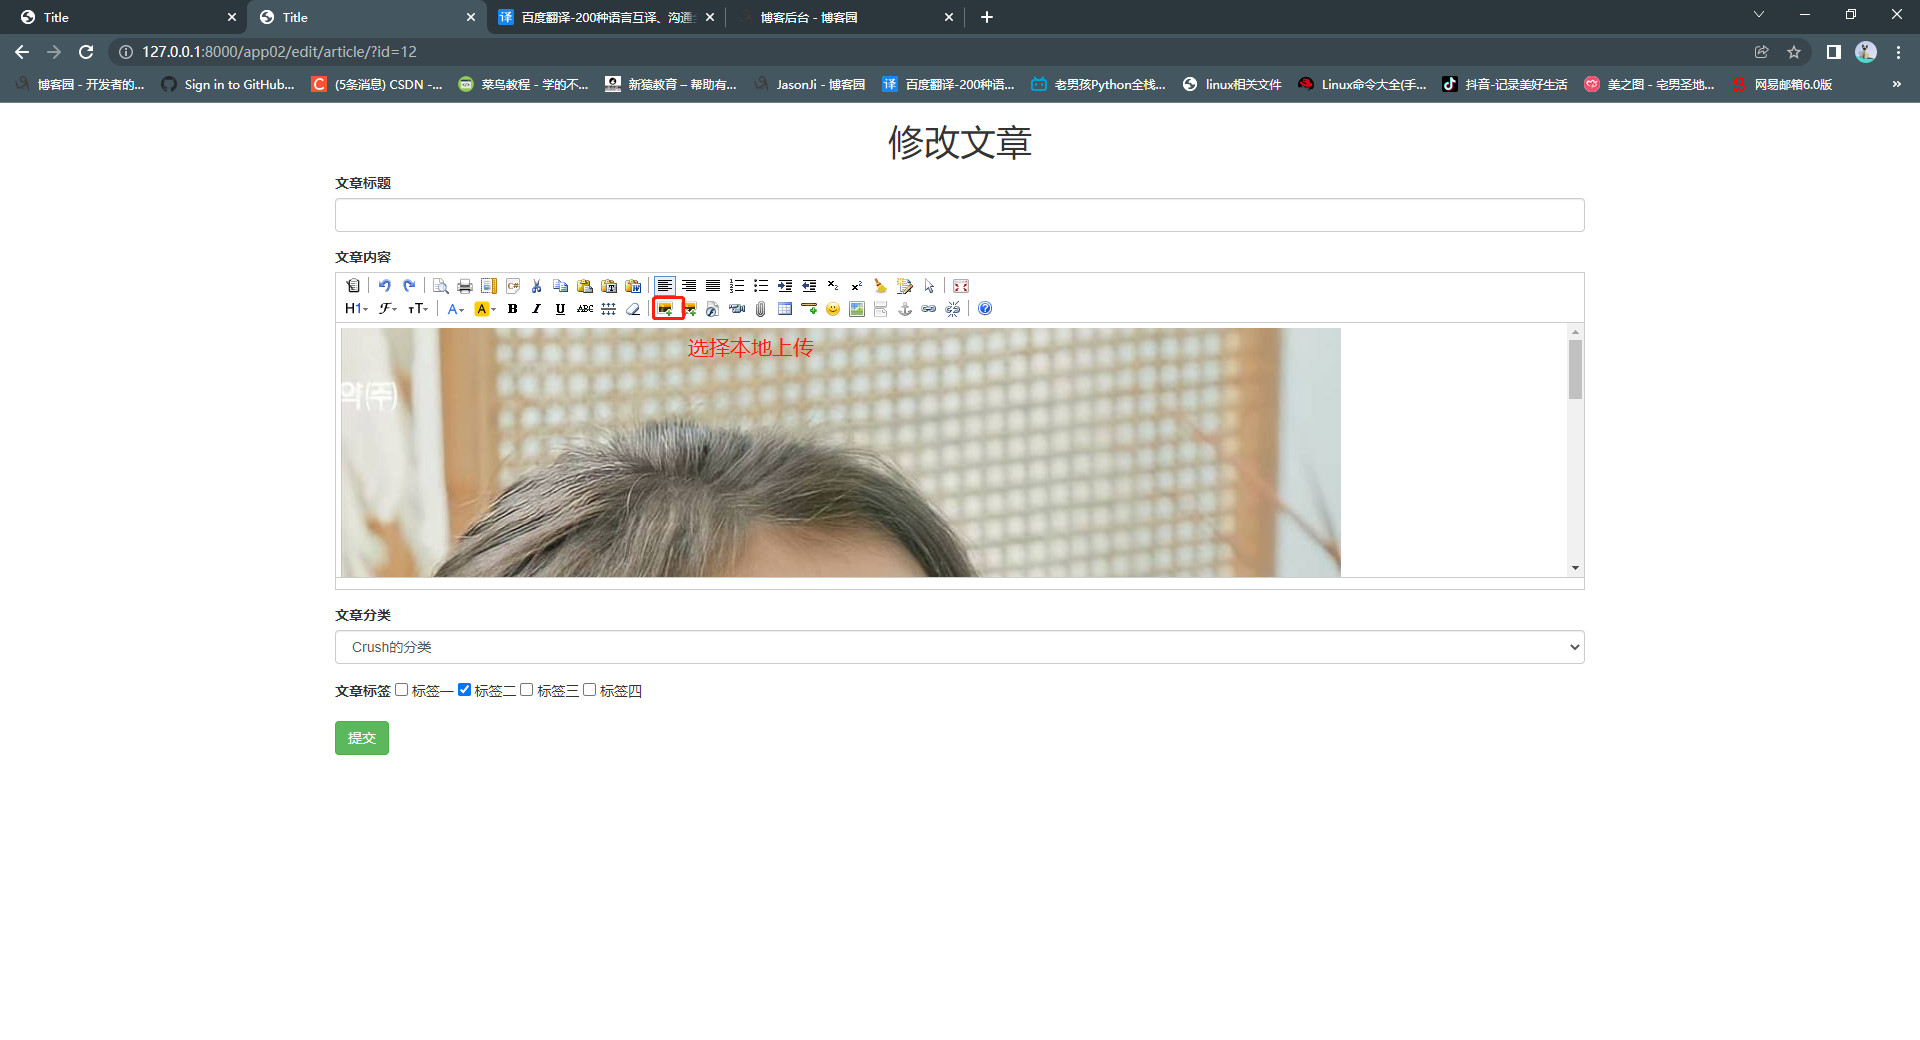The height and width of the screenshot is (1040, 1920).
Task: Switch the editor to HTML source mode
Action: click(x=353, y=286)
